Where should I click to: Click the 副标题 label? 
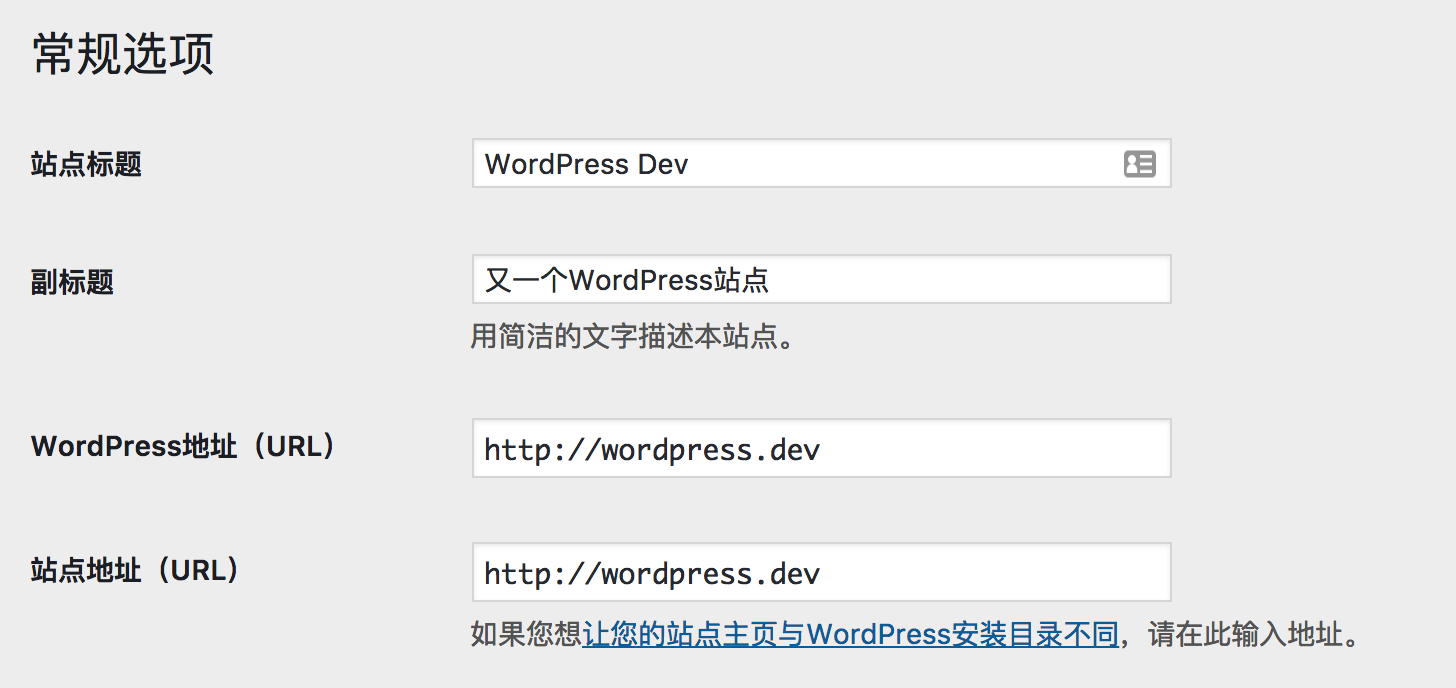72,282
